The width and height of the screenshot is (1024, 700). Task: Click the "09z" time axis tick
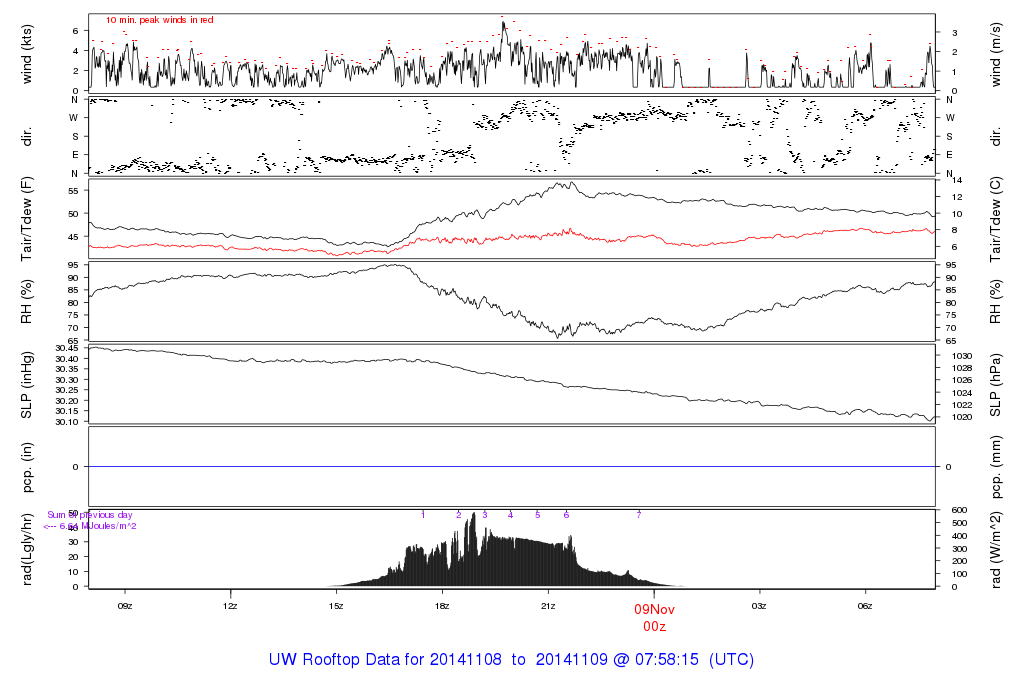click(125, 606)
